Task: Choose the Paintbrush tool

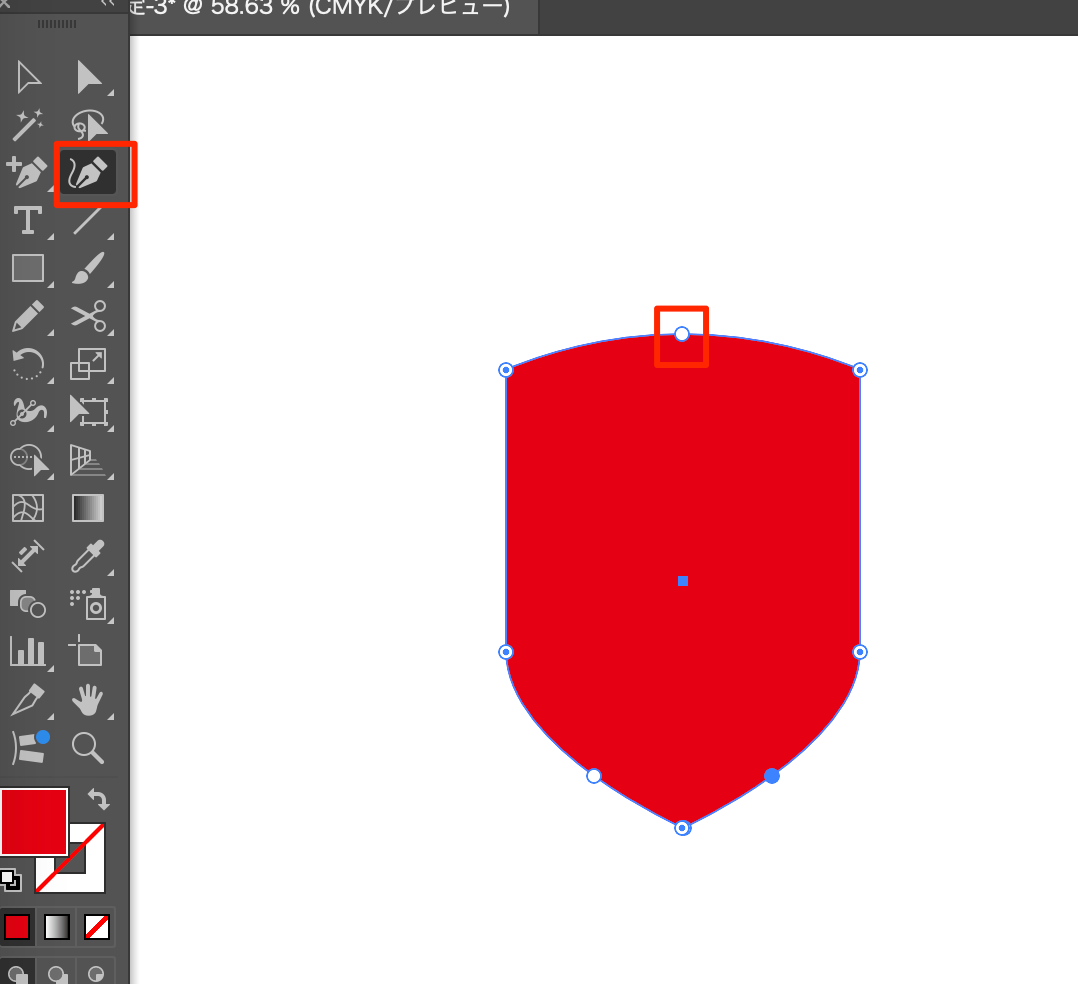Action: [89, 268]
